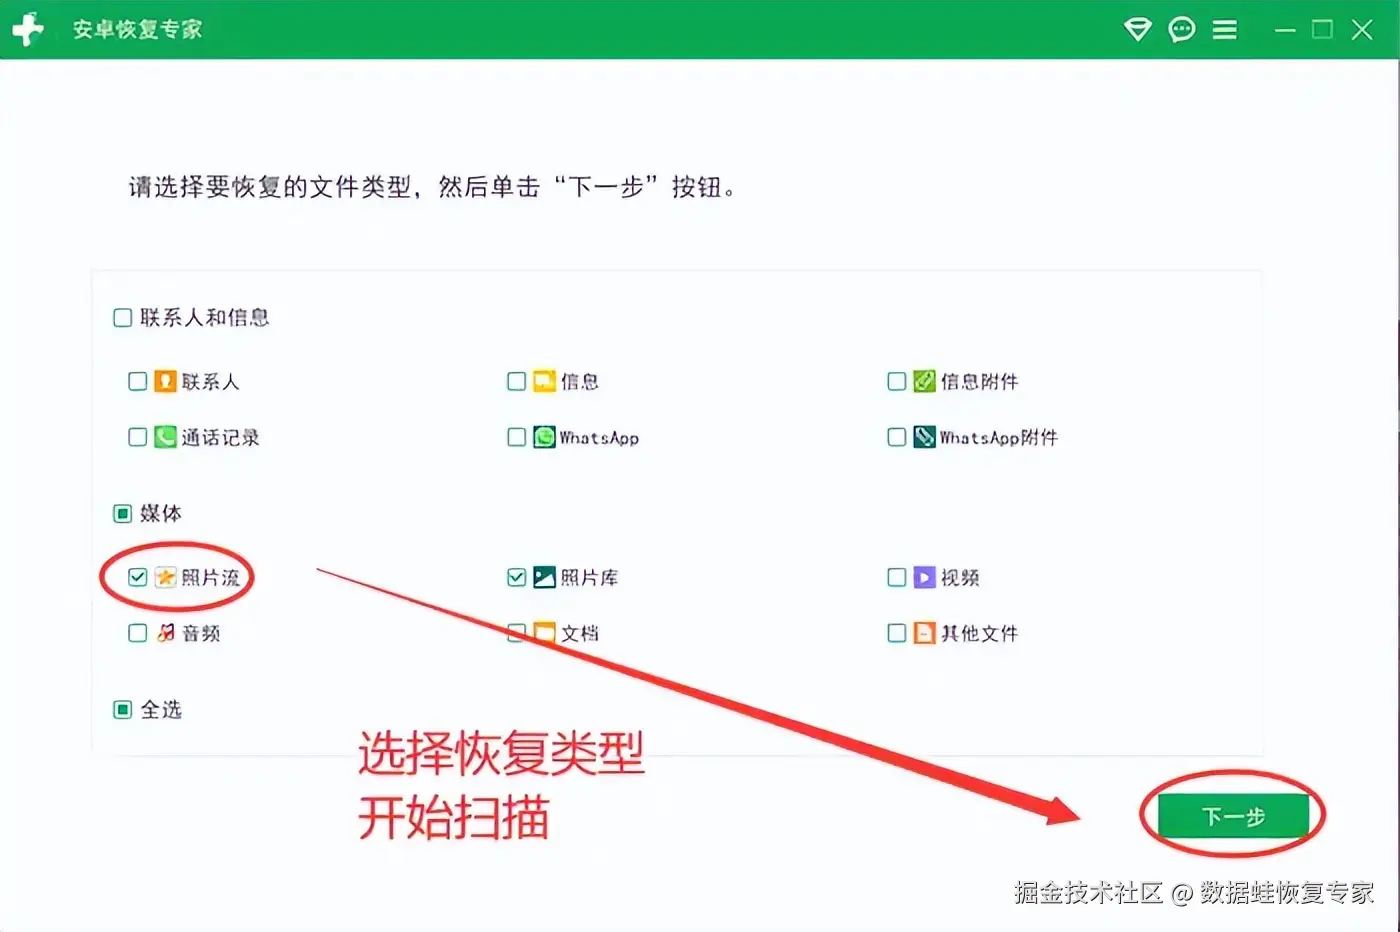The height and width of the screenshot is (932, 1400).
Task: Tick the 联系人和信息 group checkbox
Action: point(123,318)
